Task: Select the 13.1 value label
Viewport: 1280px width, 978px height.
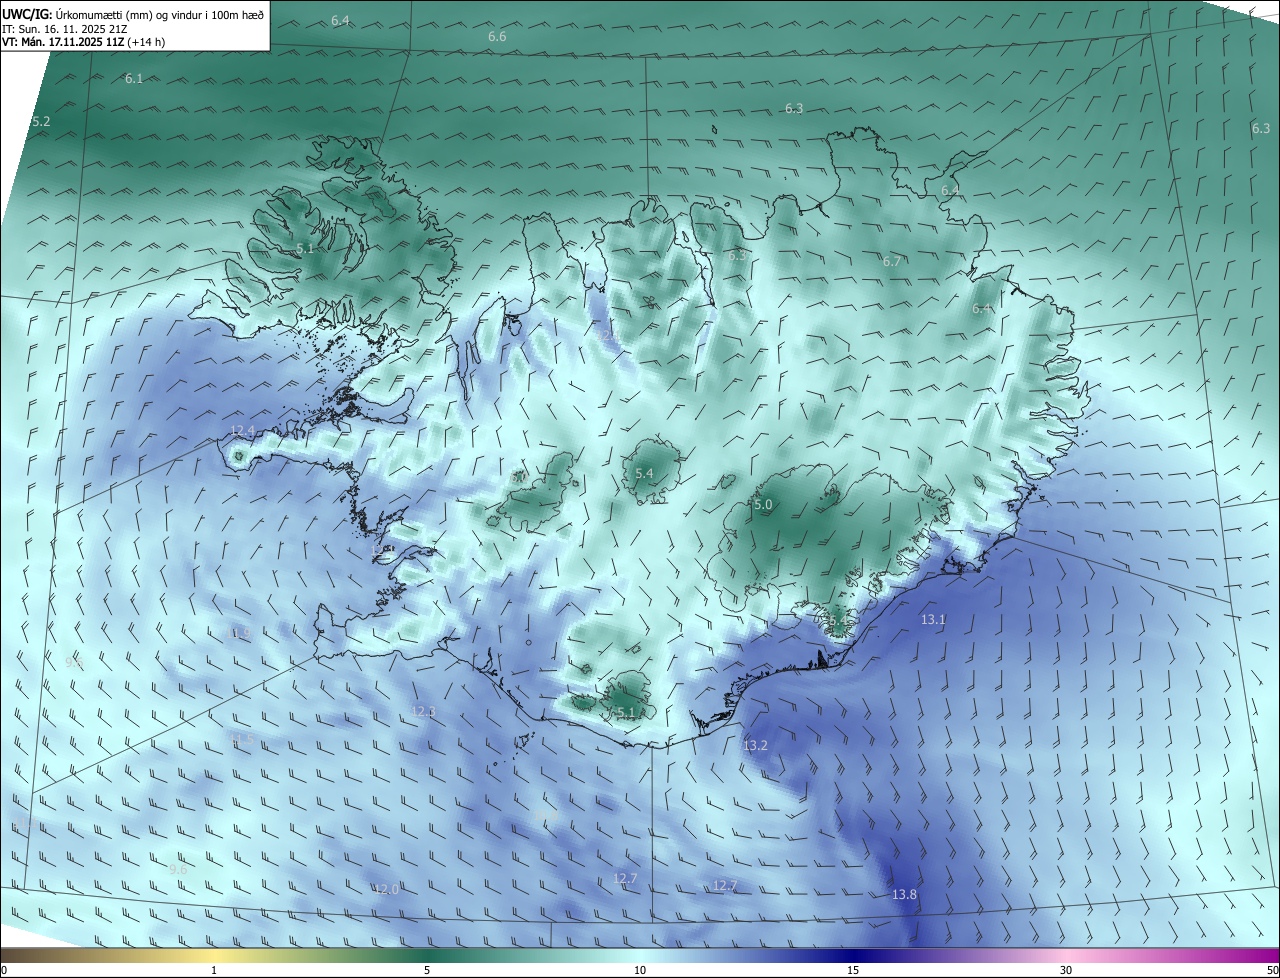Action: 933,620
